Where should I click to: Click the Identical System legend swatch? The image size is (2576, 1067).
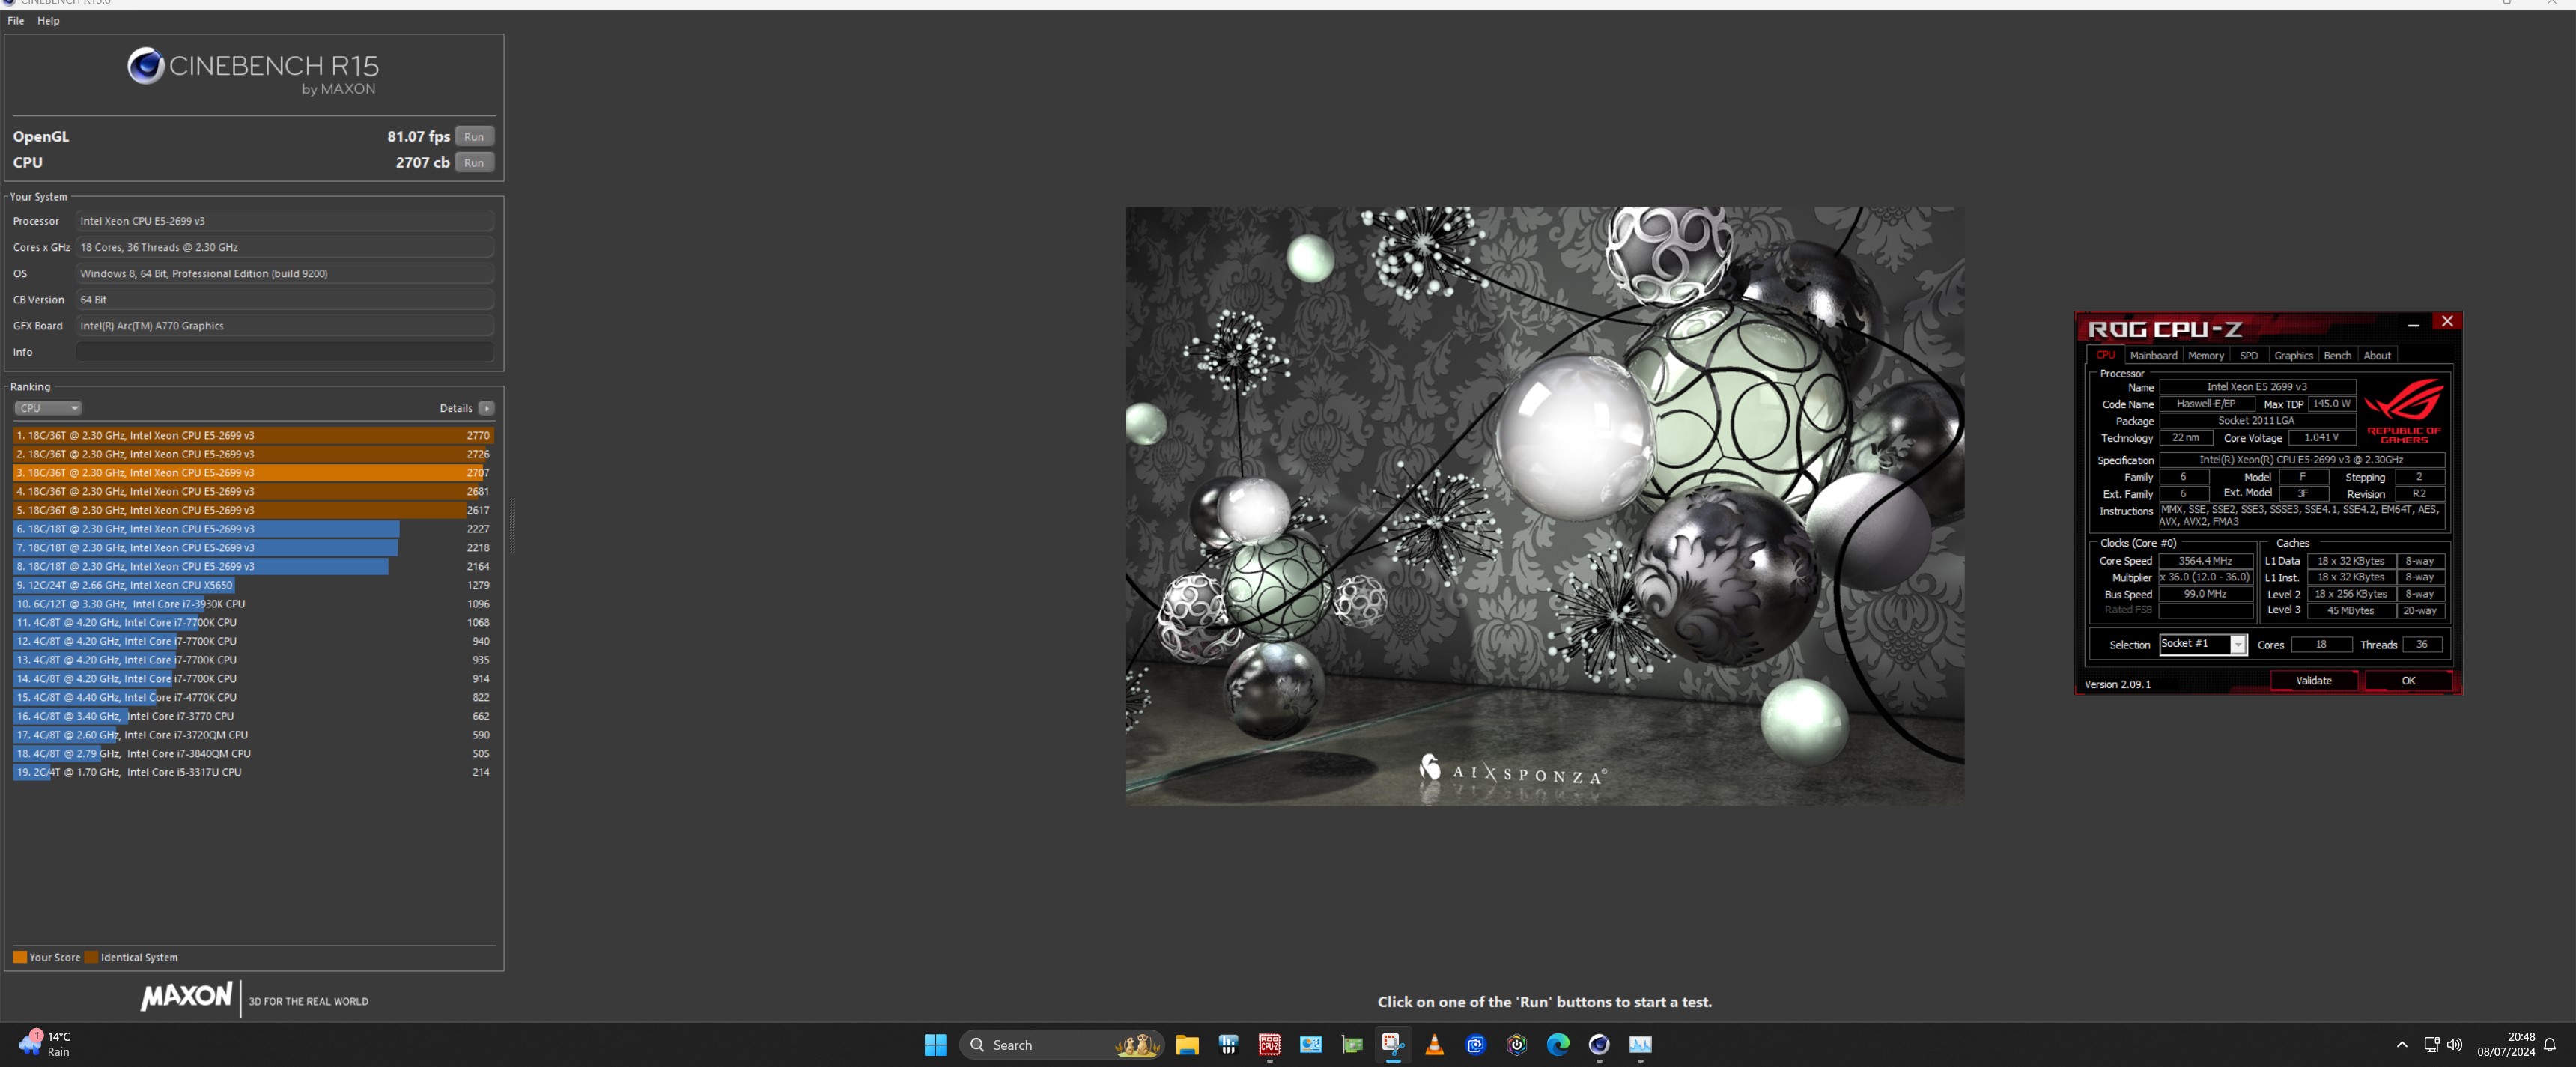pyautogui.click(x=92, y=957)
